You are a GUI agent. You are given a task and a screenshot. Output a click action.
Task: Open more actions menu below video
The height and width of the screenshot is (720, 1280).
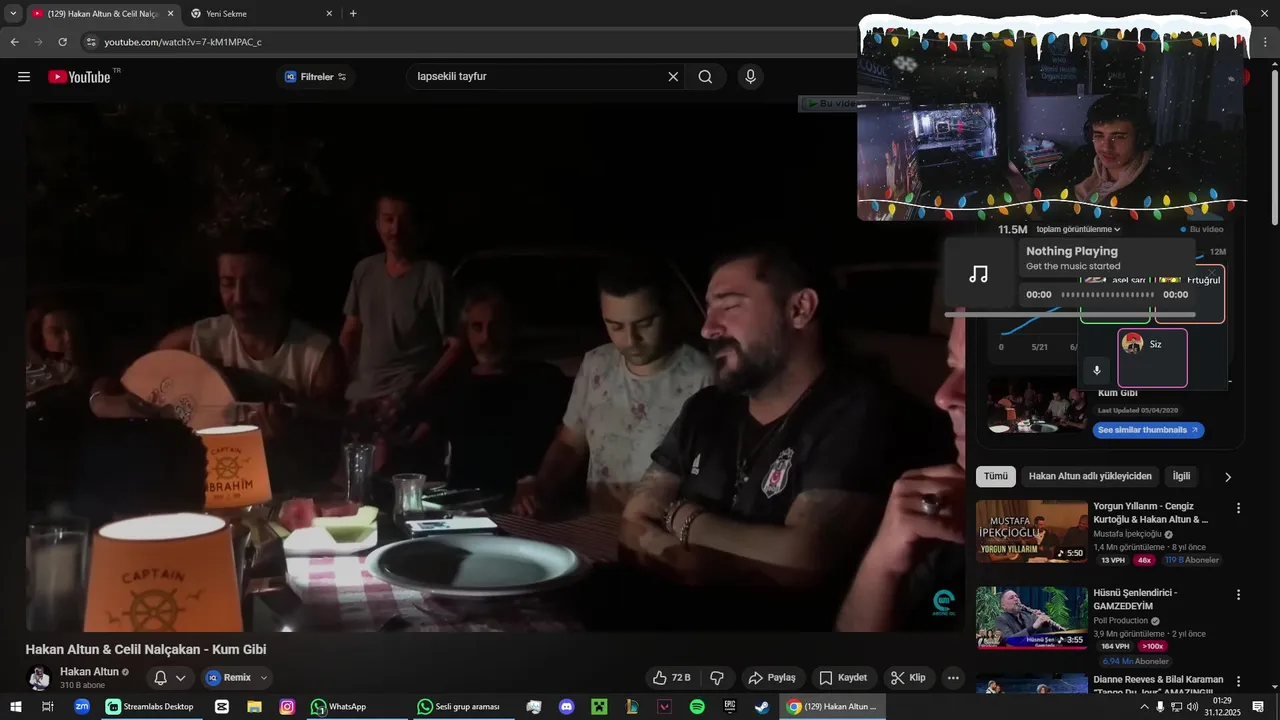pyautogui.click(x=953, y=678)
